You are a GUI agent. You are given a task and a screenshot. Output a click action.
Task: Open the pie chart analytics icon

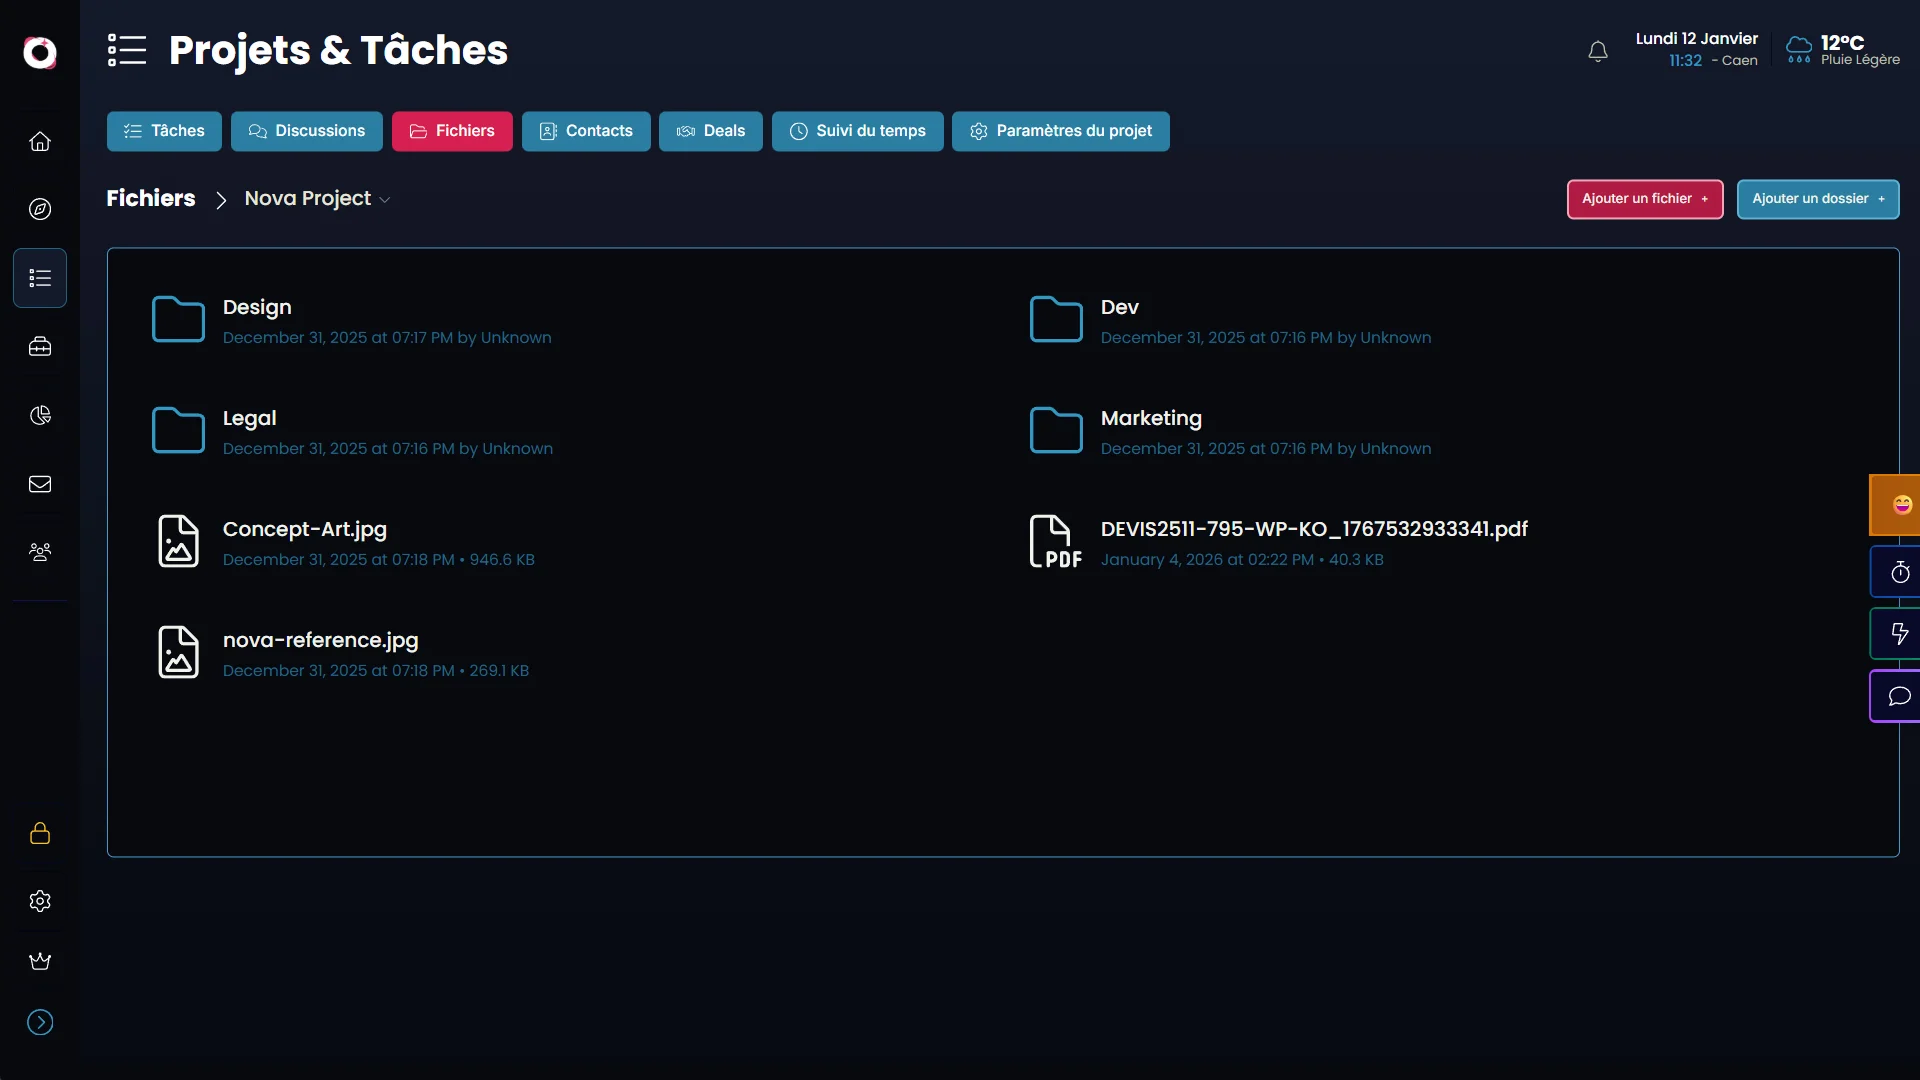tap(40, 415)
